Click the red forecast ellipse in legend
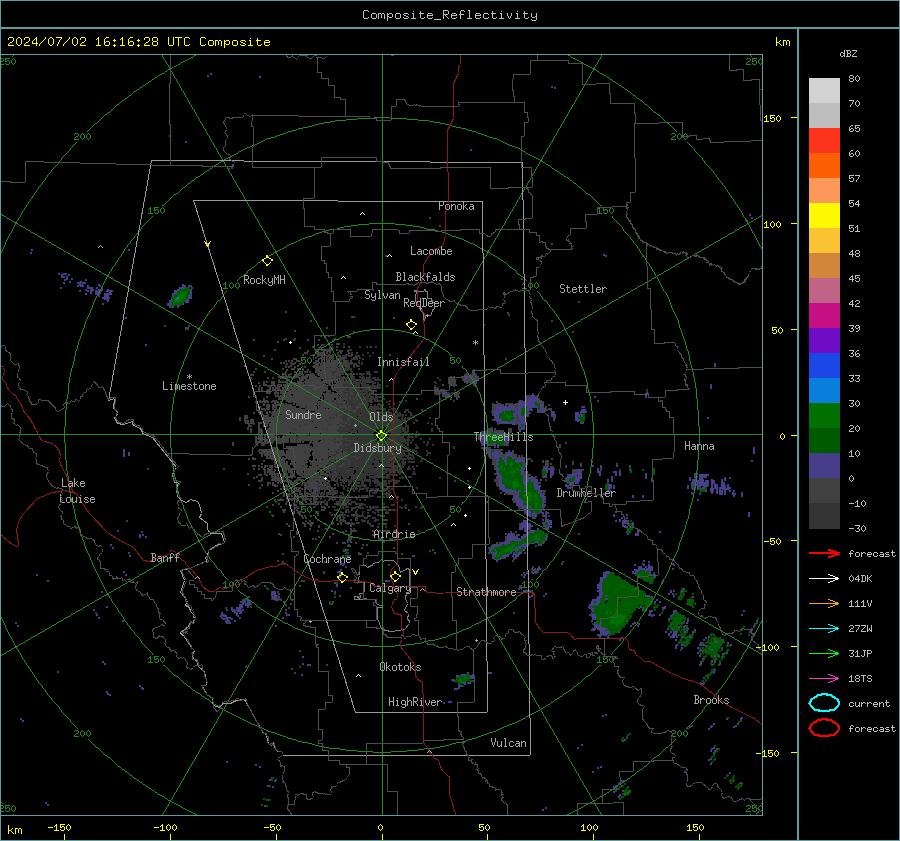Viewport: 900px width, 841px height. 824,728
